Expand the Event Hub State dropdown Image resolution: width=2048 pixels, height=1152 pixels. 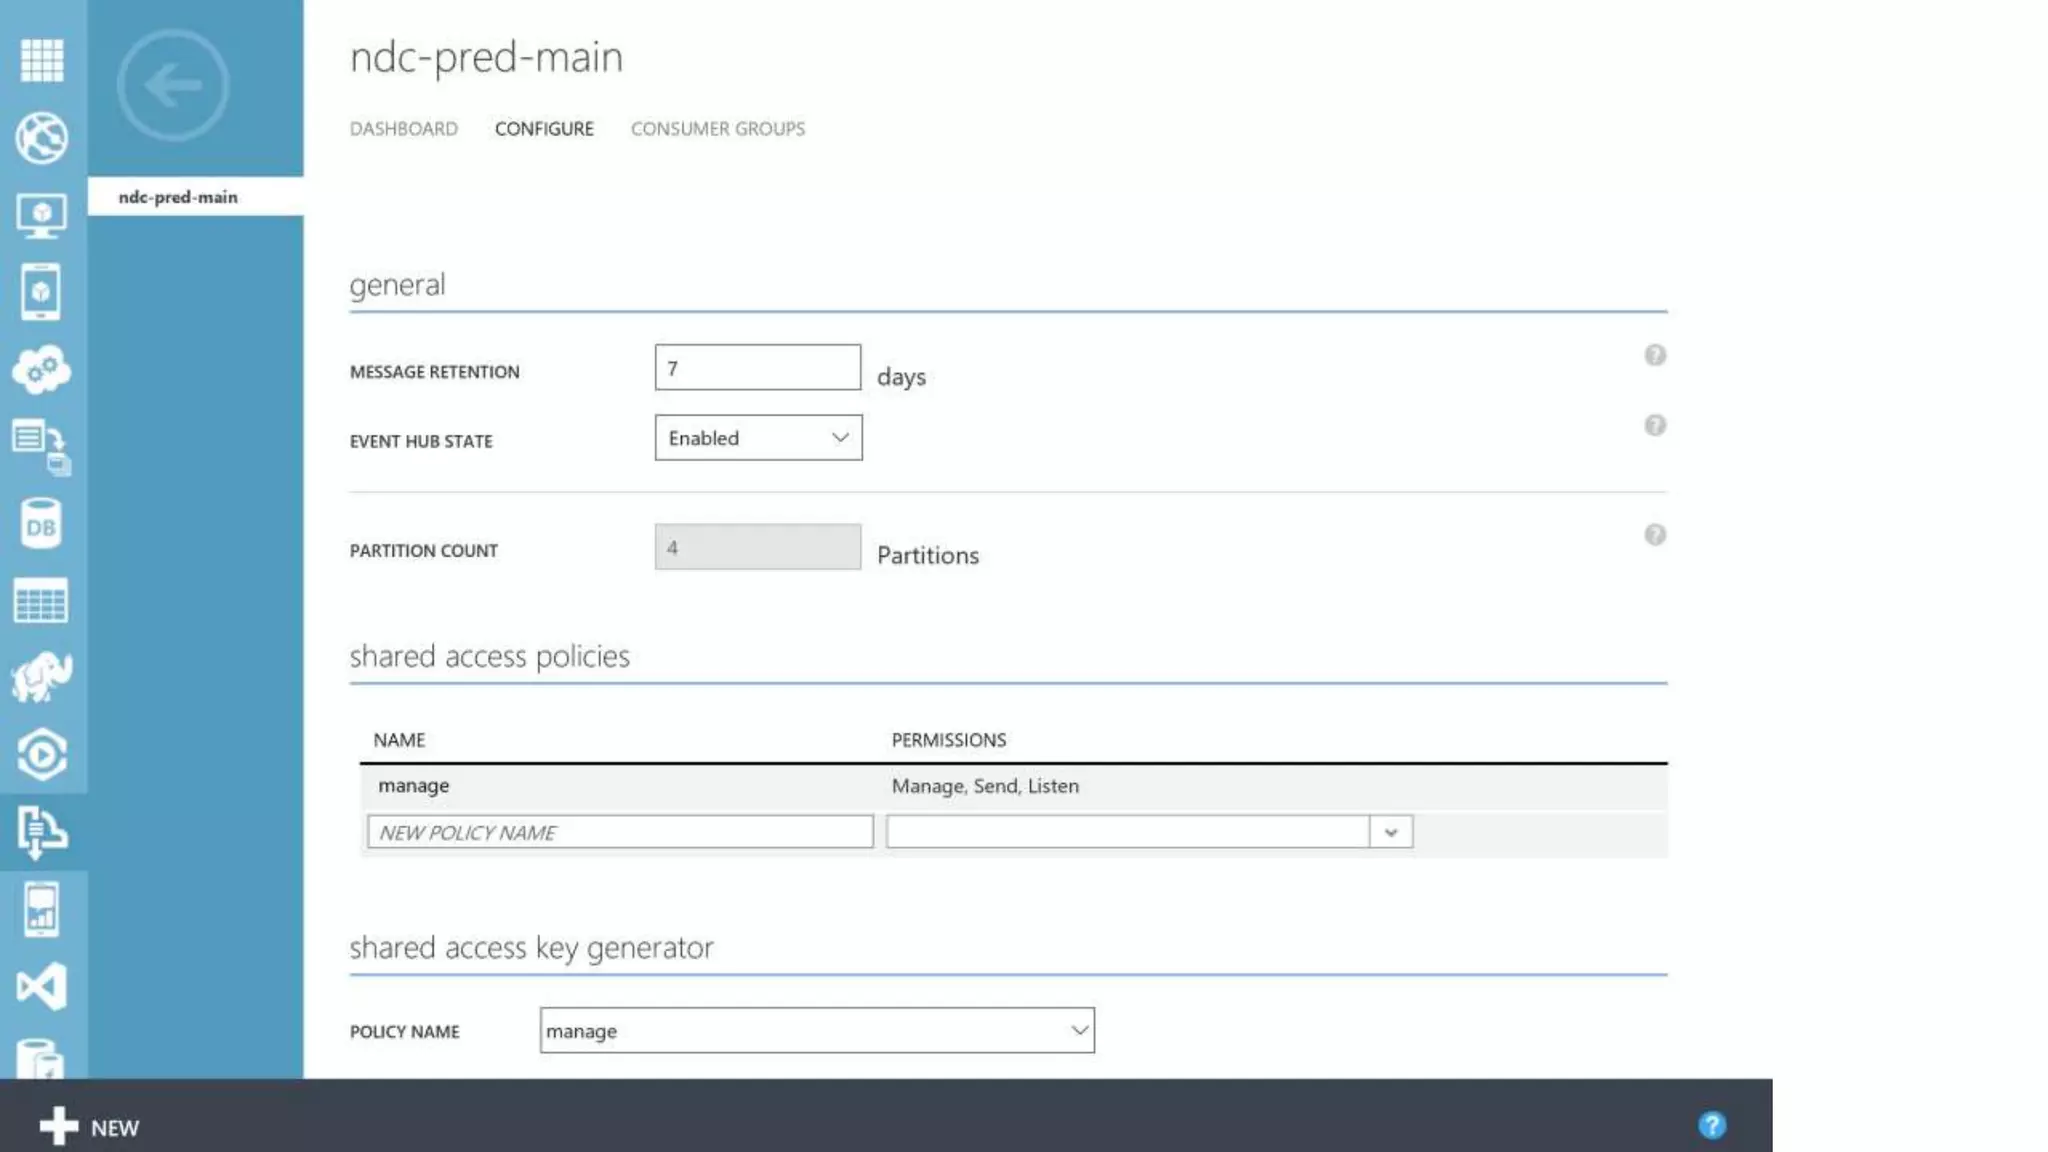tap(758, 438)
